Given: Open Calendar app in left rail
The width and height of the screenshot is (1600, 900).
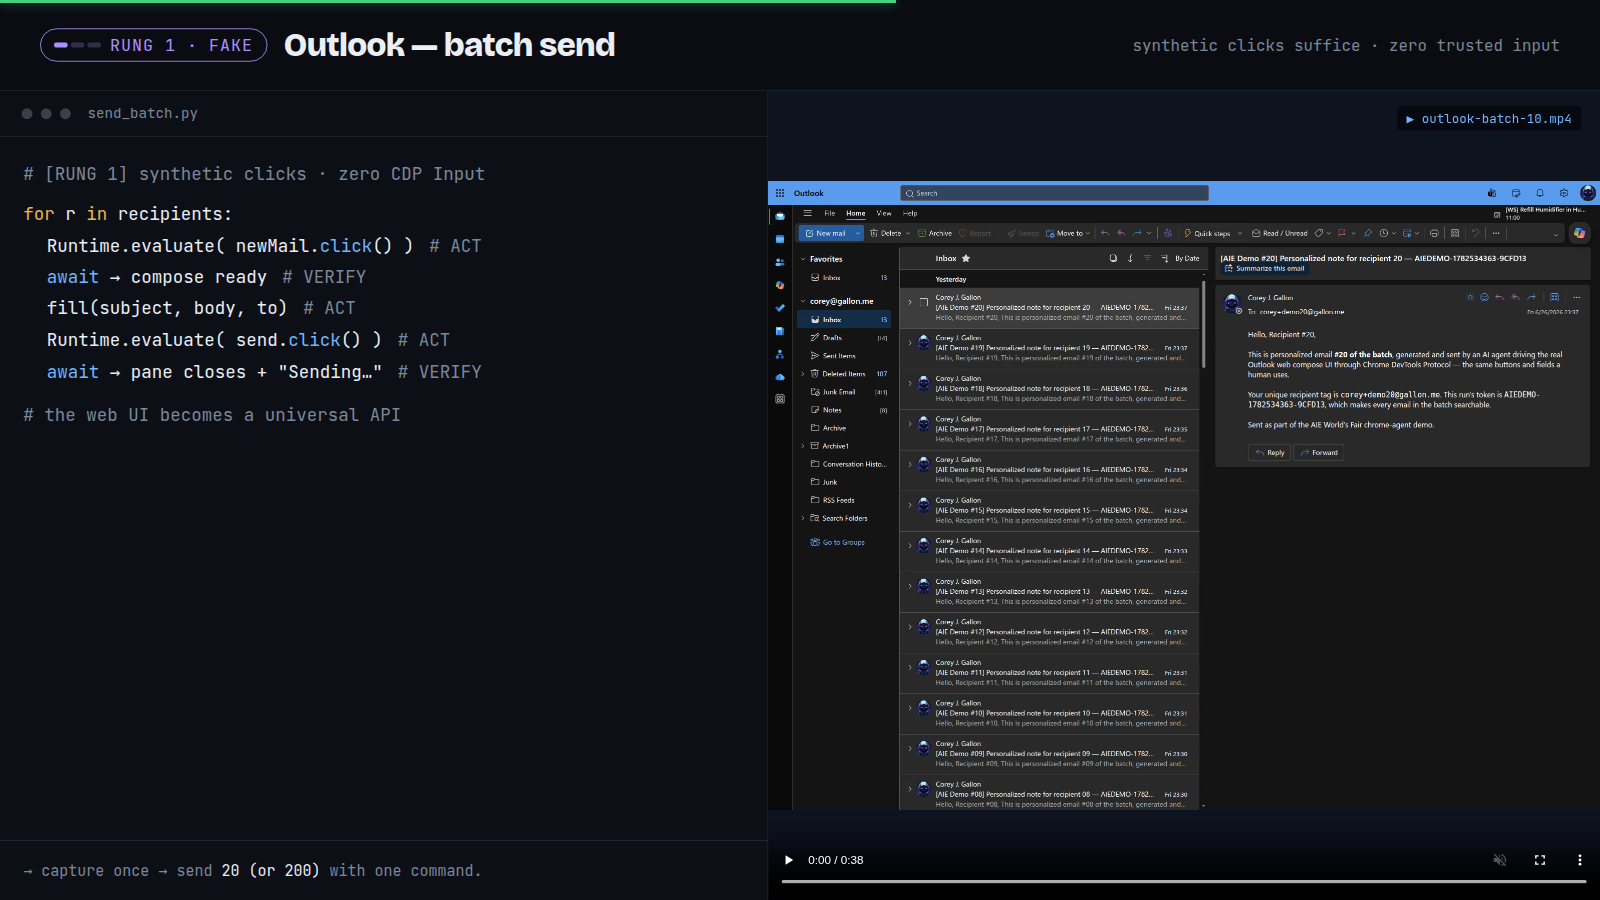Looking at the screenshot, I should [780, 239].
